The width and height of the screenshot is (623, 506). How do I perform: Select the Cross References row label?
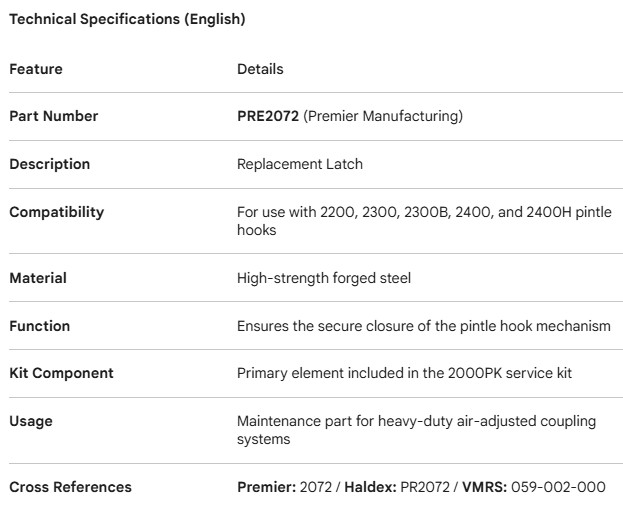point(70,487)
